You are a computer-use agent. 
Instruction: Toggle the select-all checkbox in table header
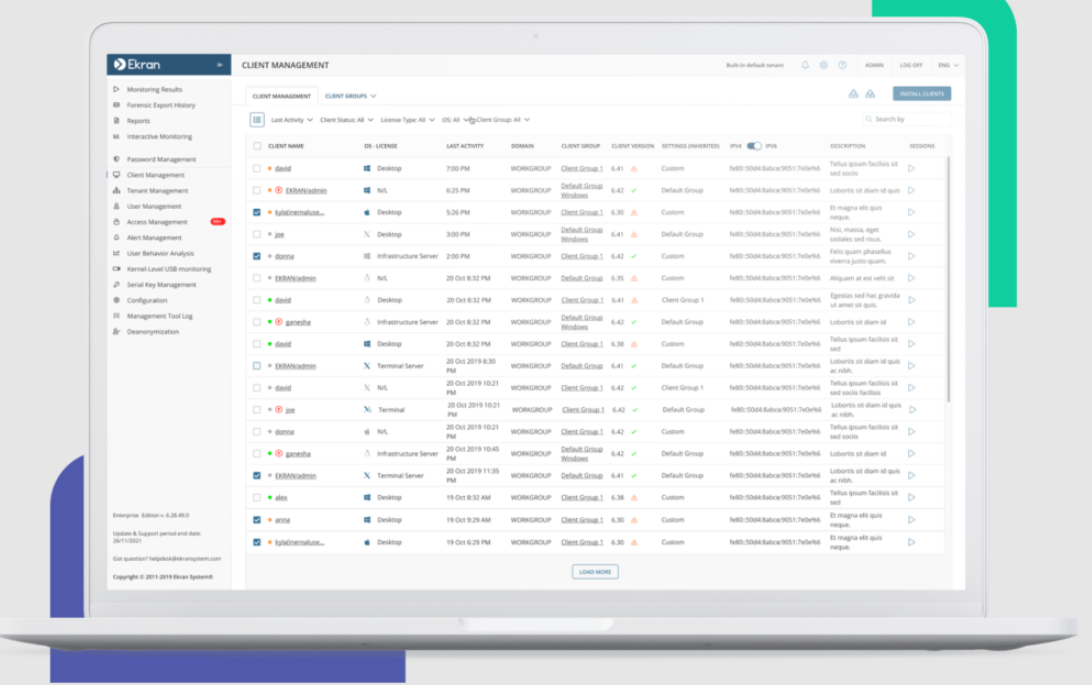(257, 145)
